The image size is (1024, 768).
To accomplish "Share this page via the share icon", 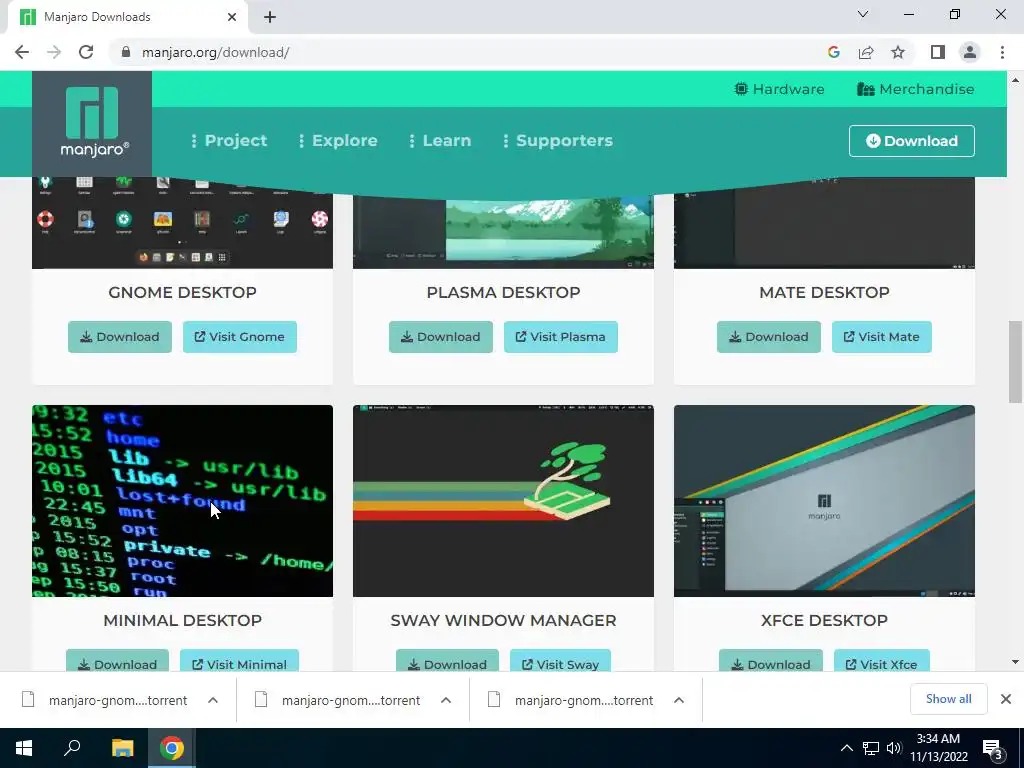I will click(x=866, y=52).
